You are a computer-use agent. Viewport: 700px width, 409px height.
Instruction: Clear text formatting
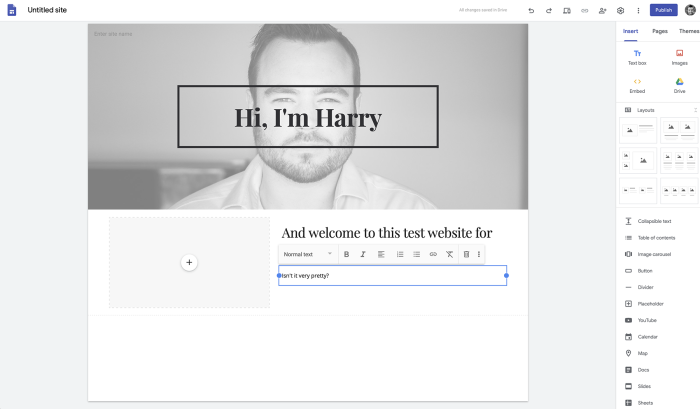pos(450,254)
